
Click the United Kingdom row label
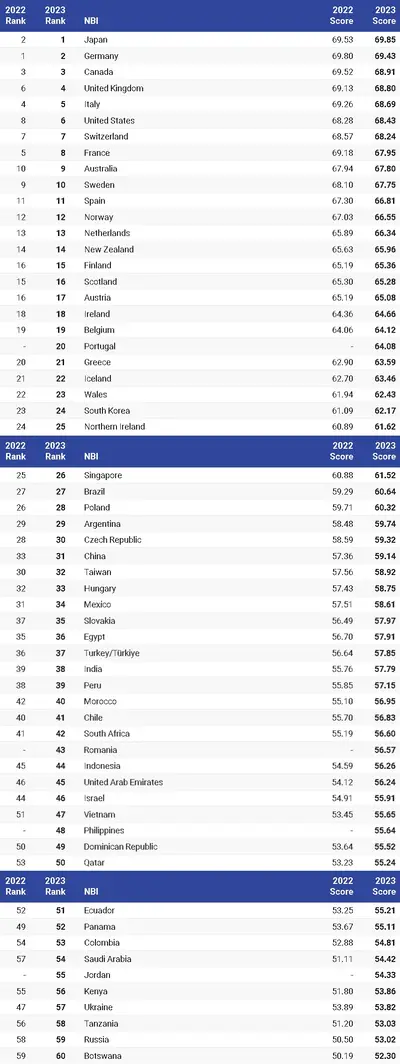[x=113, y=88]
